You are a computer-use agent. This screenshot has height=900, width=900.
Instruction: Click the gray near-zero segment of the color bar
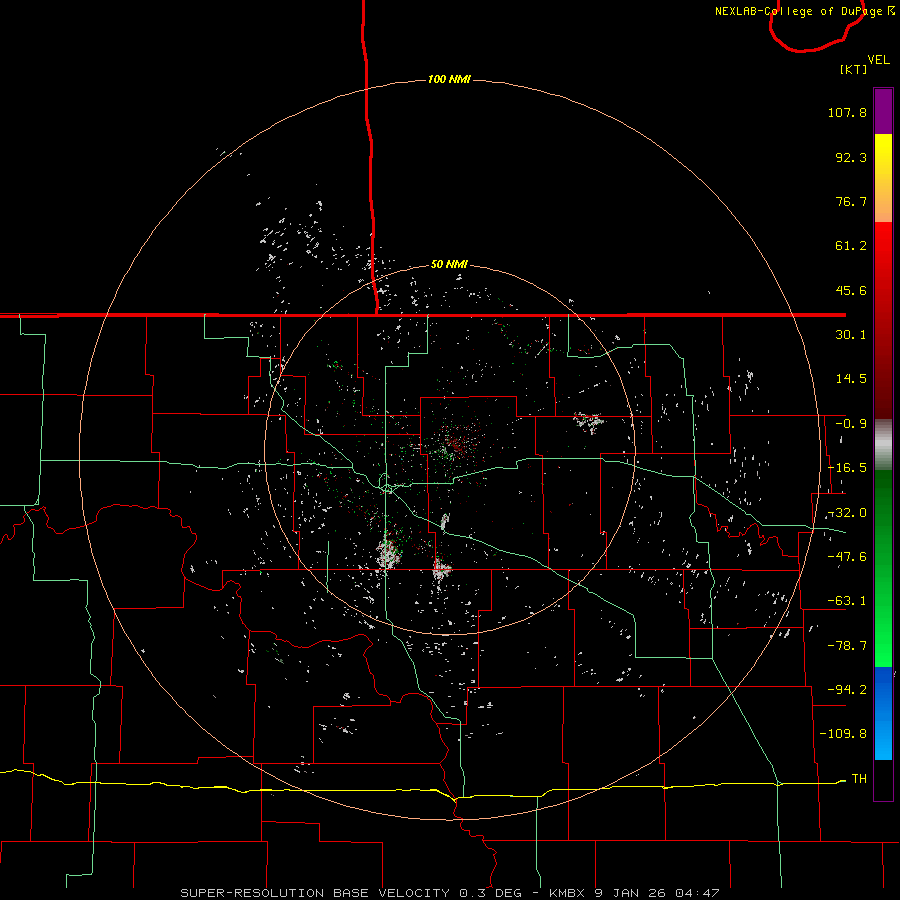(x=883, y=445)
